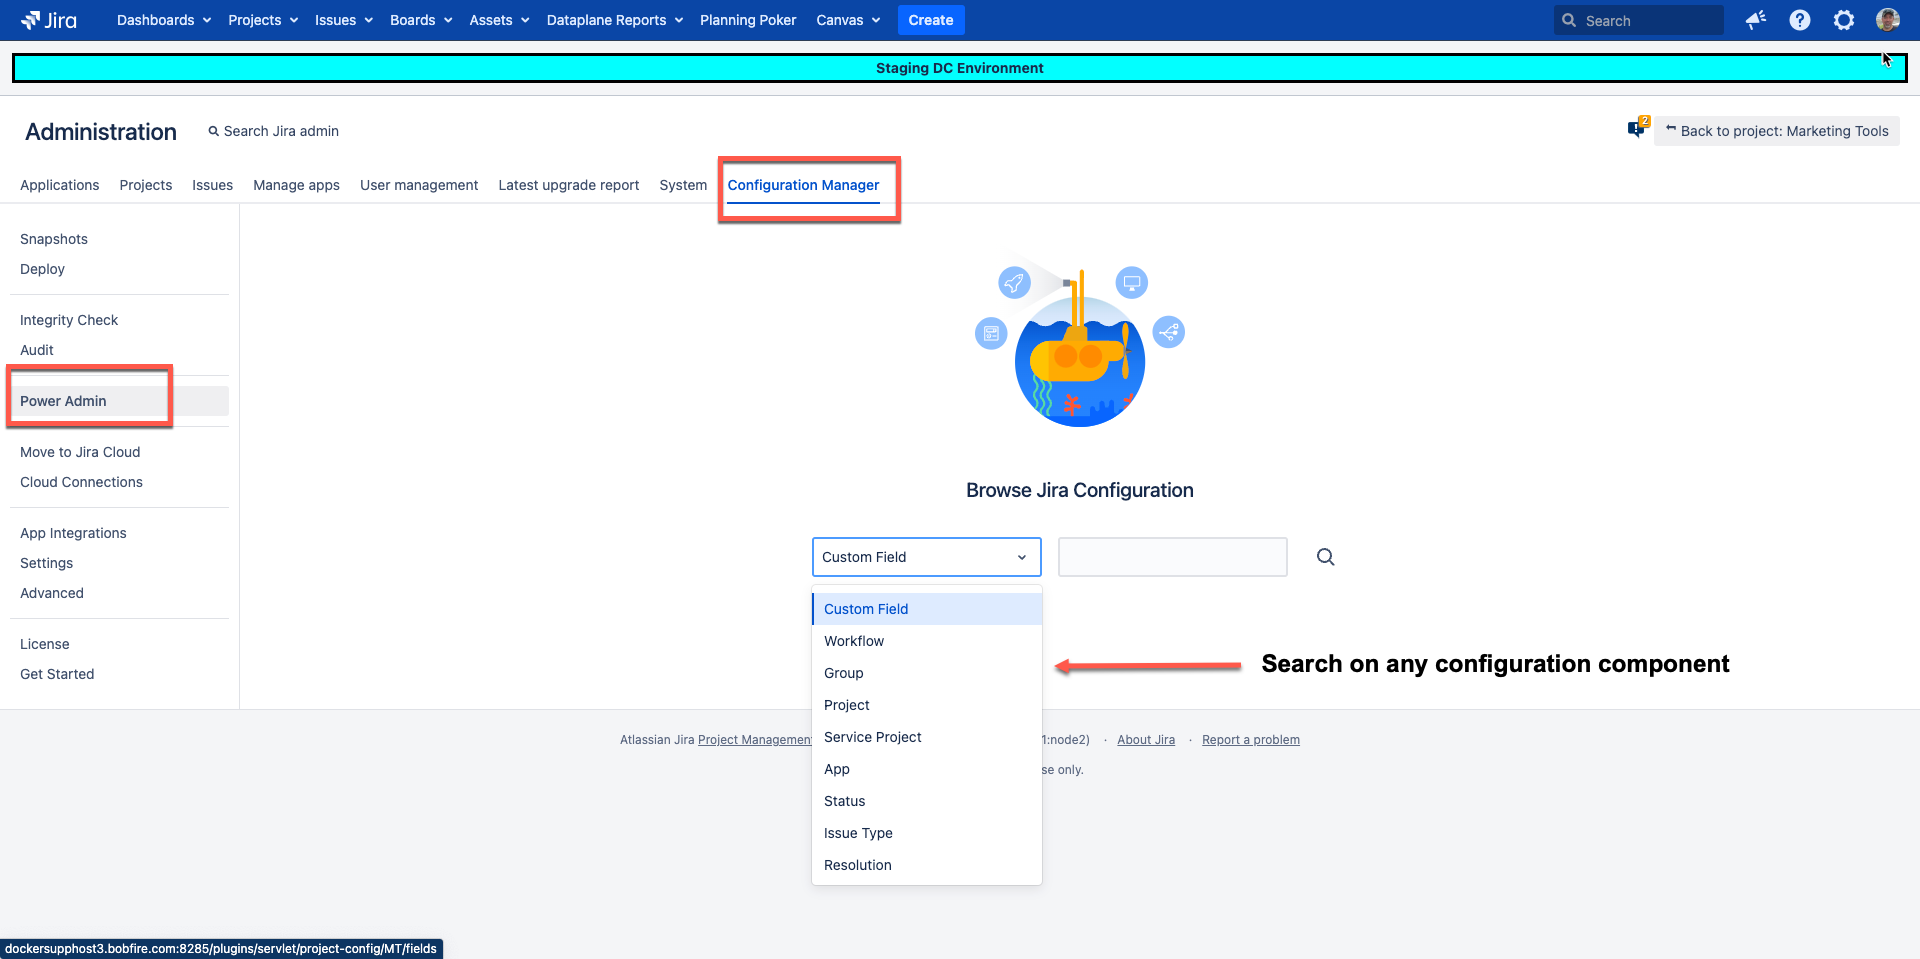
Task: Open the Custom Field component dropdown
Action: [925, 557]
